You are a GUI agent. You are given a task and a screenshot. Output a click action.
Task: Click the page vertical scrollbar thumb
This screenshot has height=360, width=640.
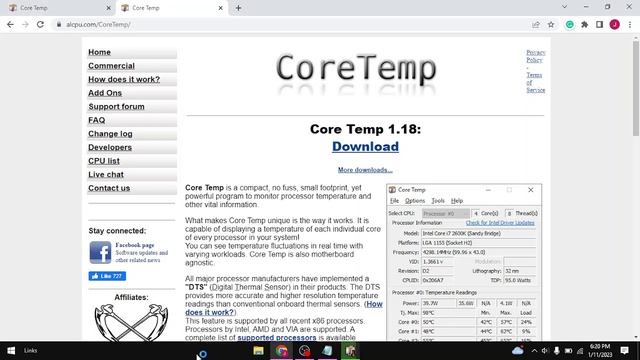click(636, 88)
